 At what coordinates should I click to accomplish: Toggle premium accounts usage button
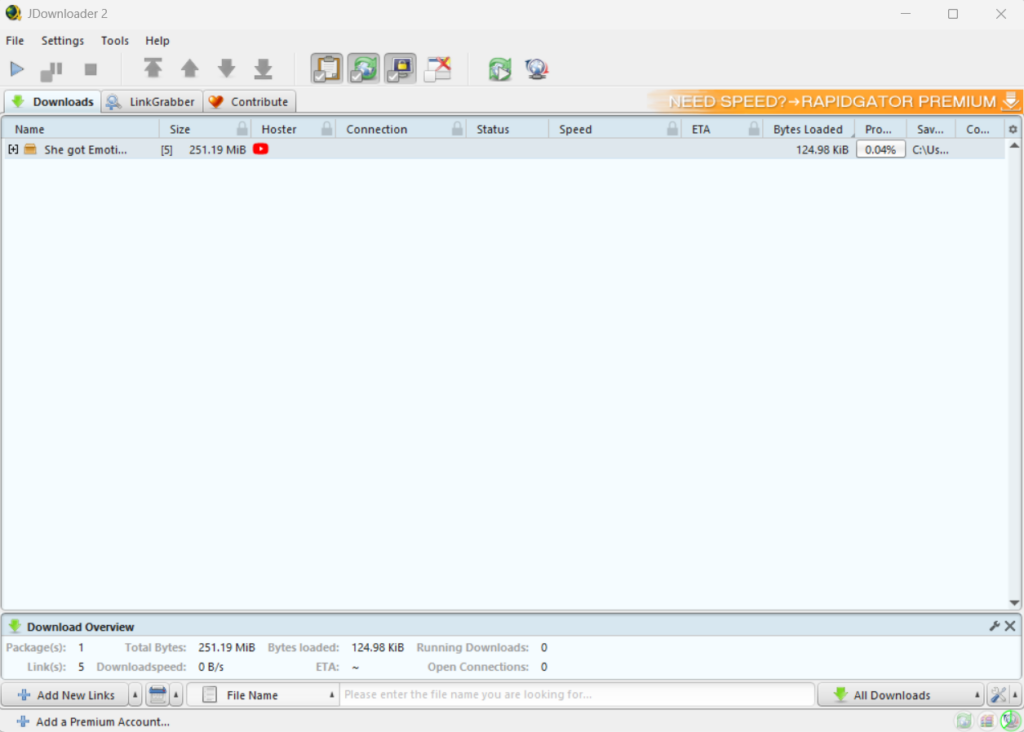(400, 69)
